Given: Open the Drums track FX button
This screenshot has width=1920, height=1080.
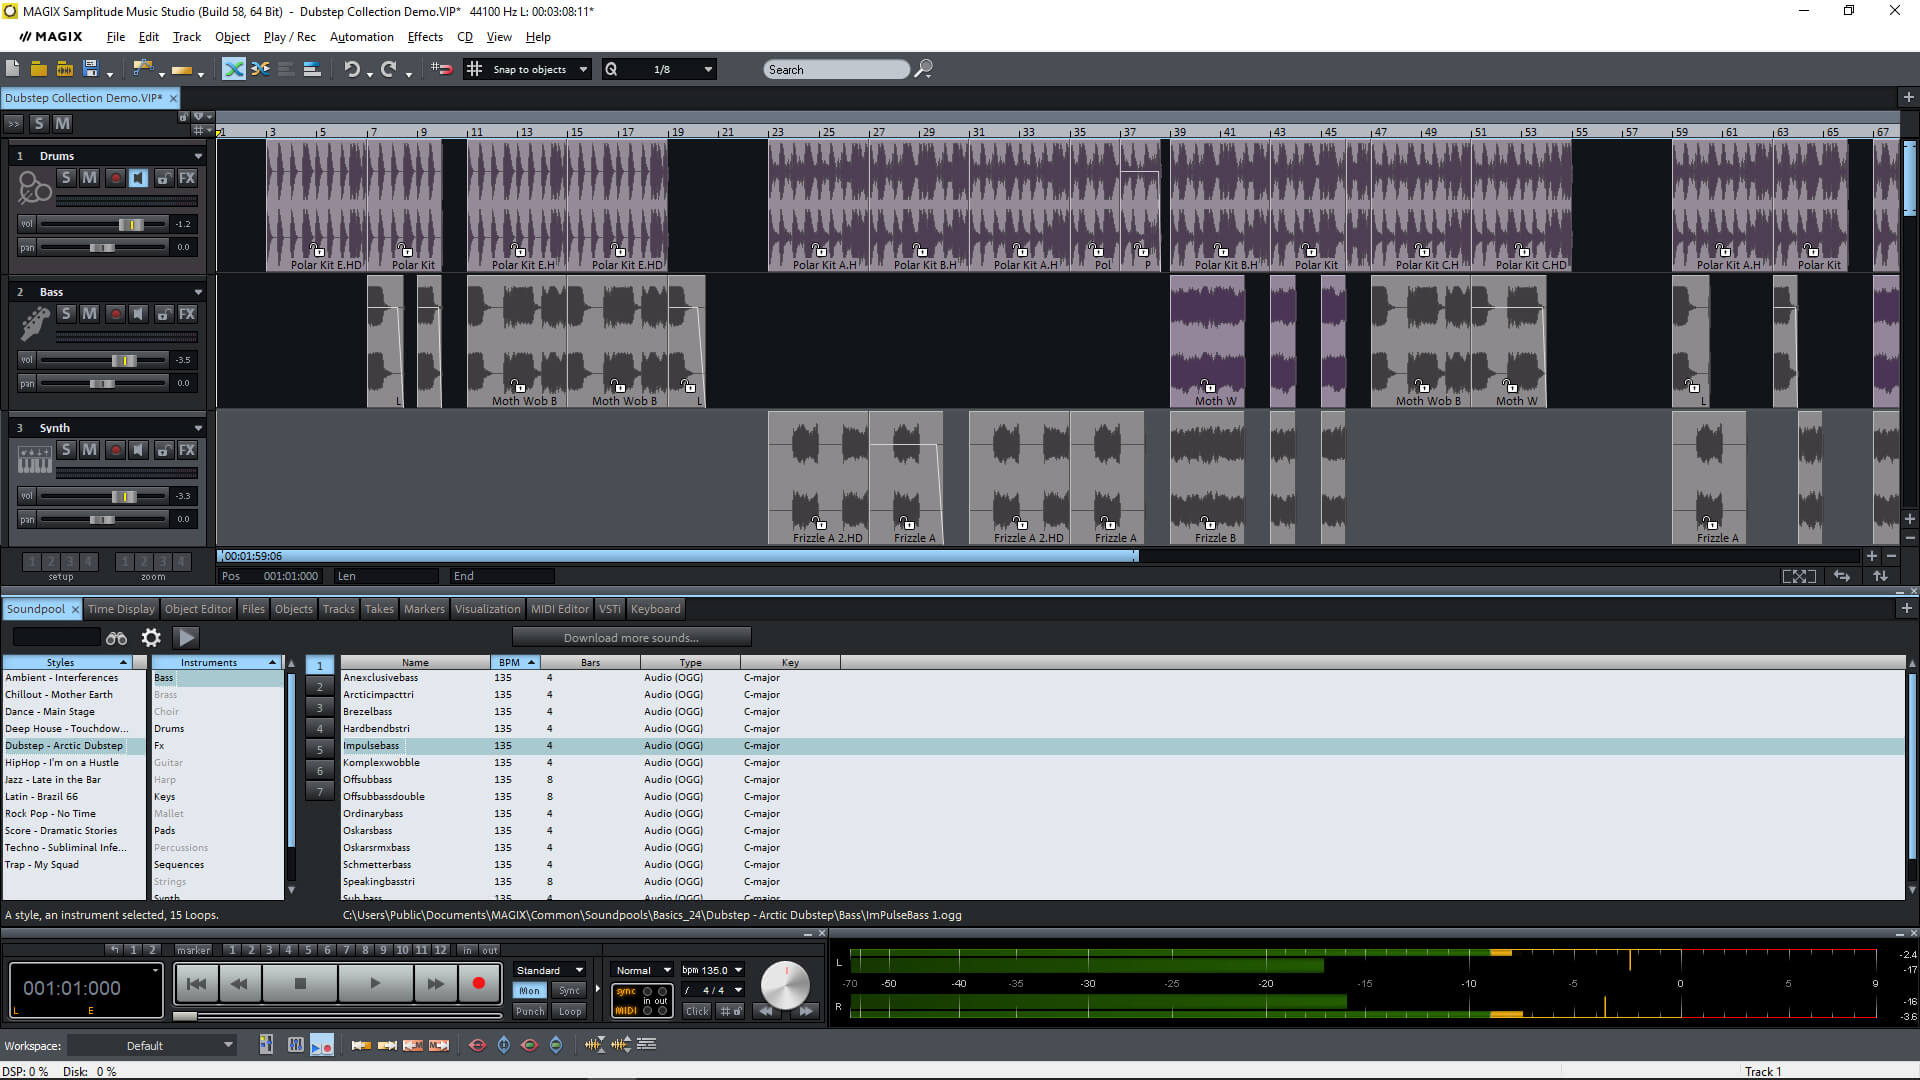Looking at the screenshot, I should pos(187,178).
